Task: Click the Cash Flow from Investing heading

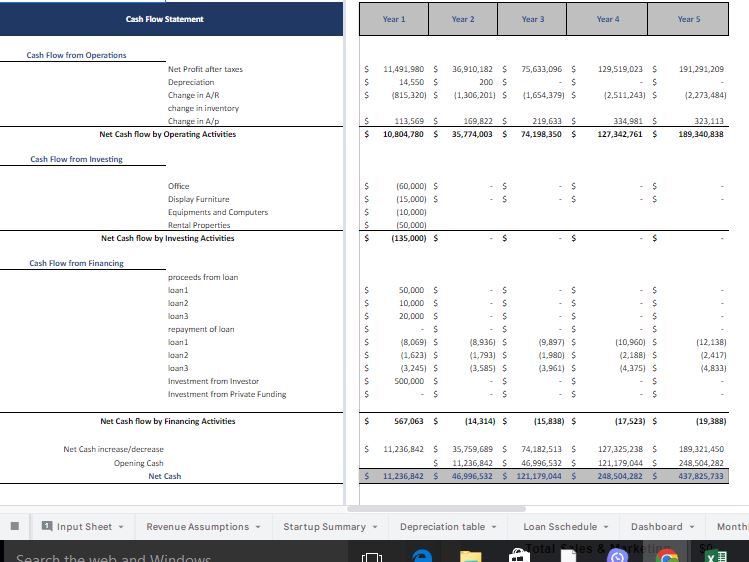Action: pos(76,159)
